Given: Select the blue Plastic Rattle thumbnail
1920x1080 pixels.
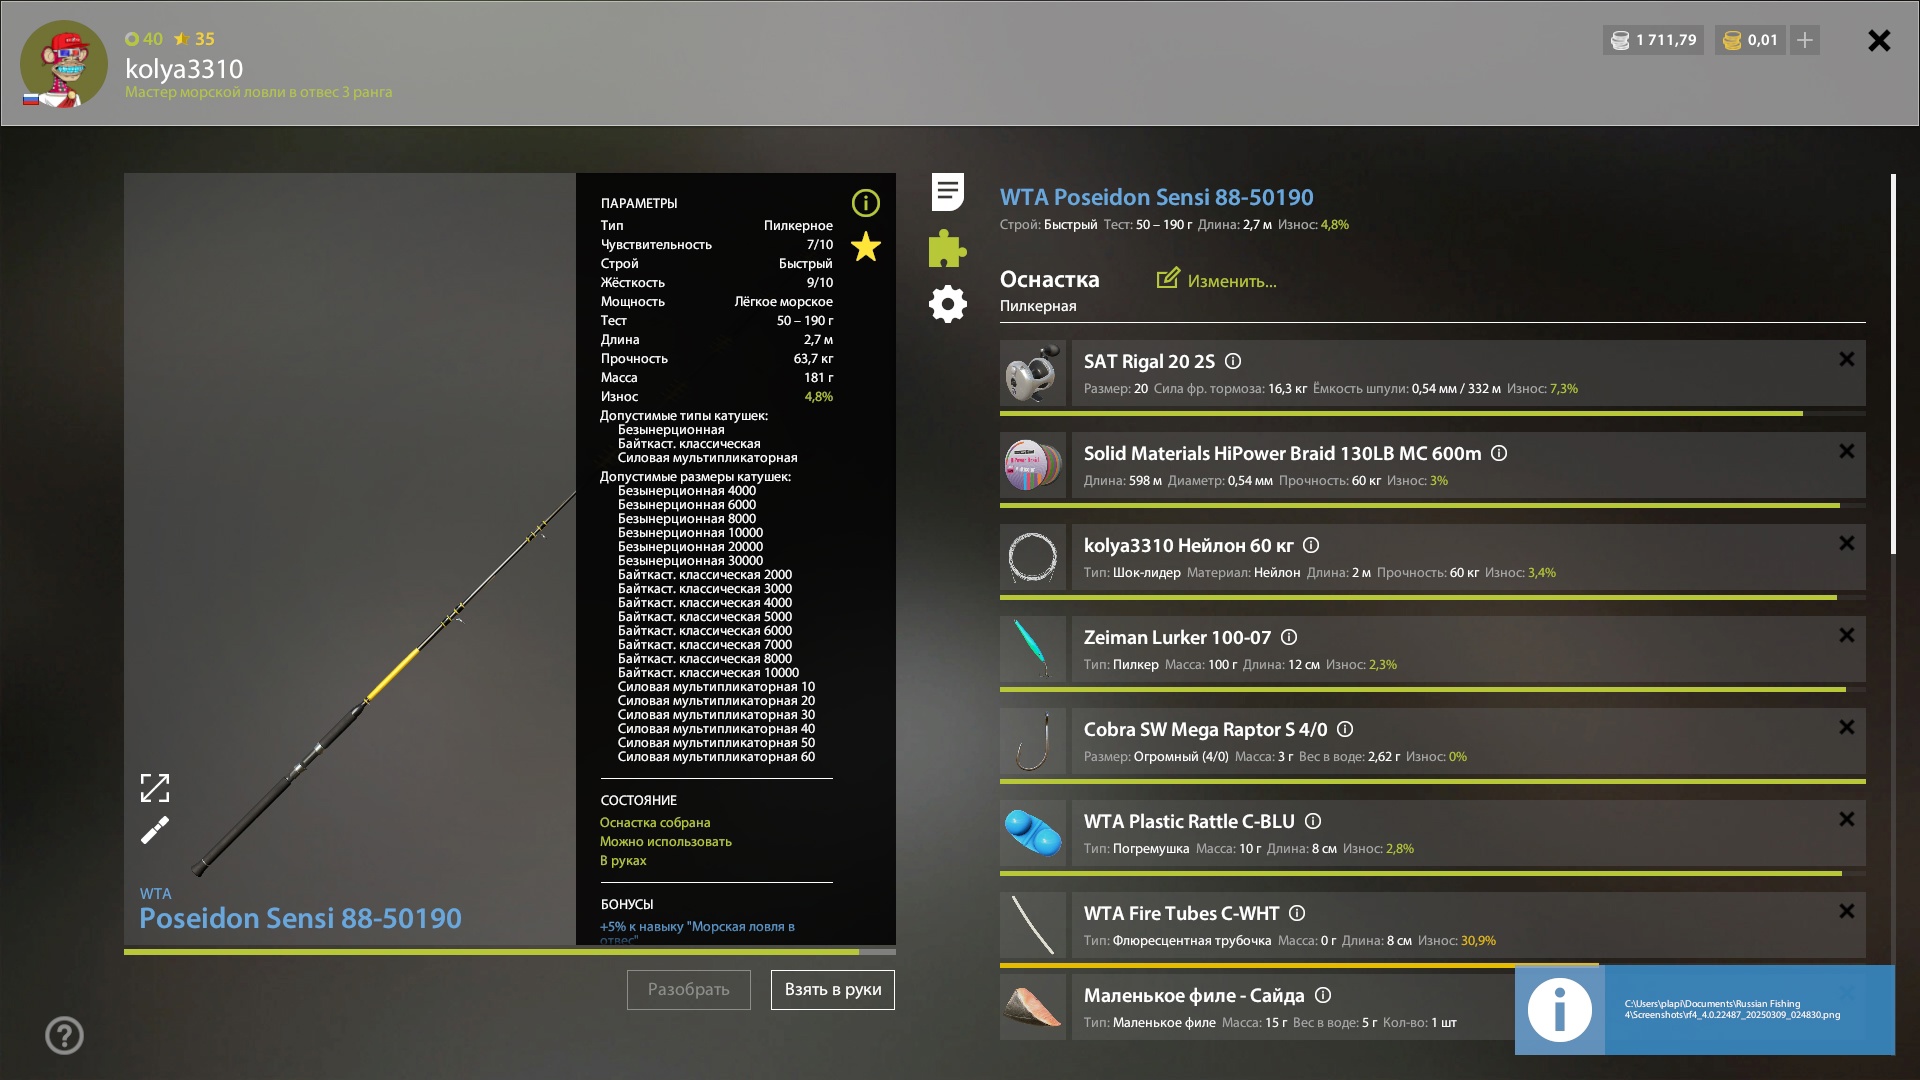Looking at the screenshot, I should [1033, 833].
